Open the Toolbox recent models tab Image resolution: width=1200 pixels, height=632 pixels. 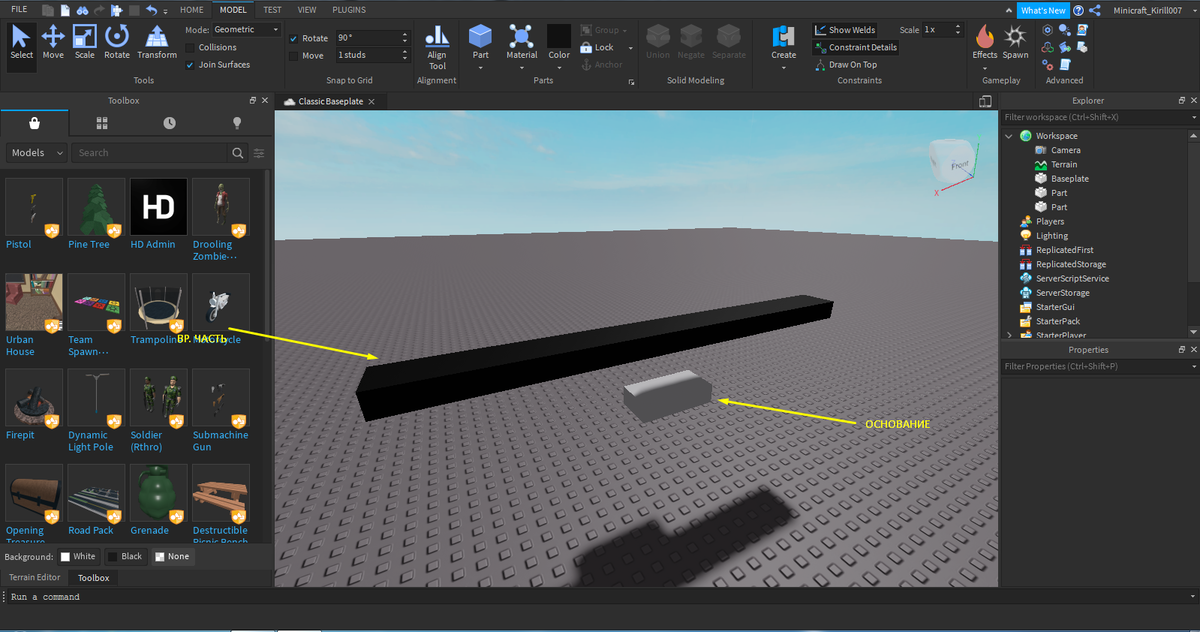(169, 123)
